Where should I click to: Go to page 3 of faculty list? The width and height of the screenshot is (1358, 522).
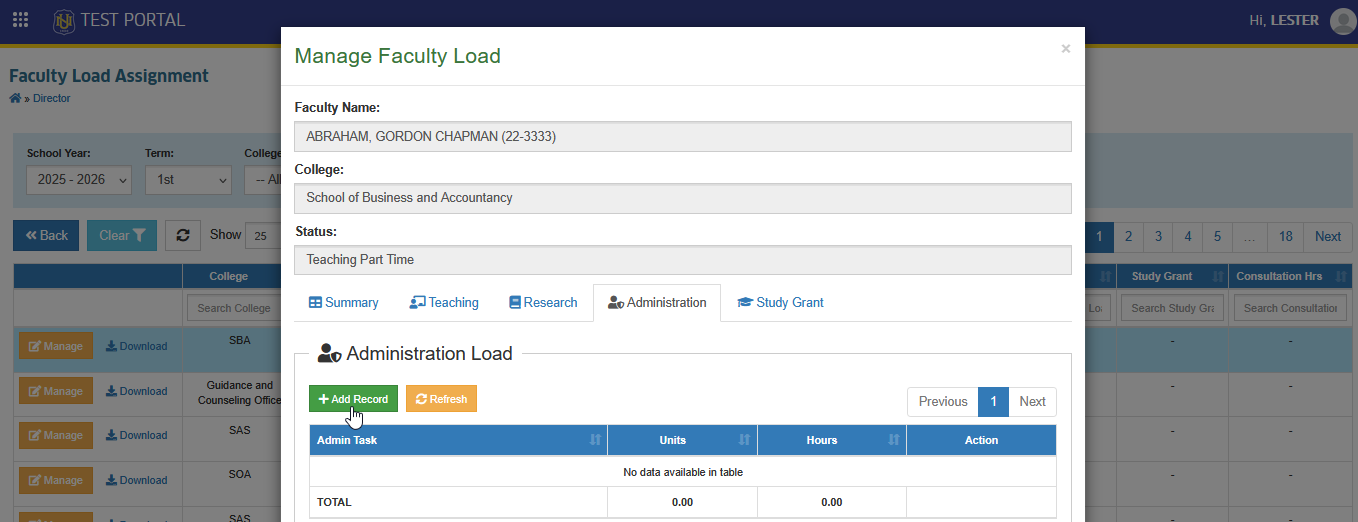point(1158,236)
